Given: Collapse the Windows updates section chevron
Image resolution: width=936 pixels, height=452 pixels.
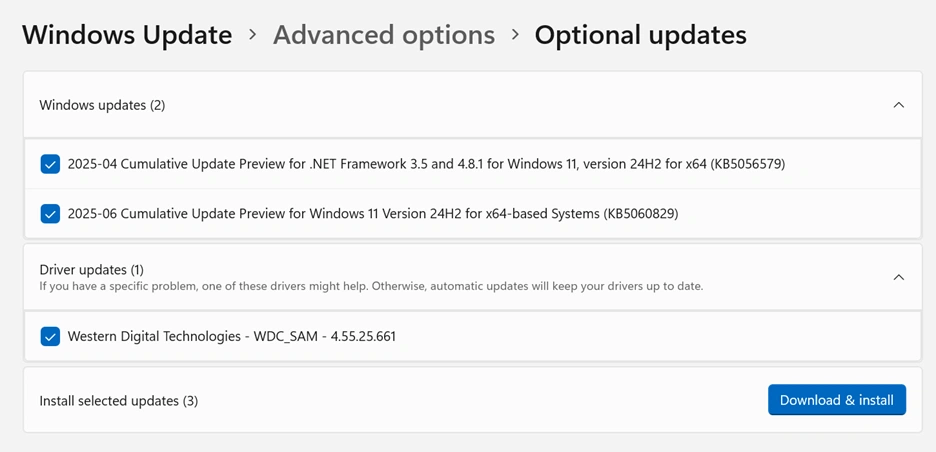Looking at the screenshot, I should click(898, 105).
